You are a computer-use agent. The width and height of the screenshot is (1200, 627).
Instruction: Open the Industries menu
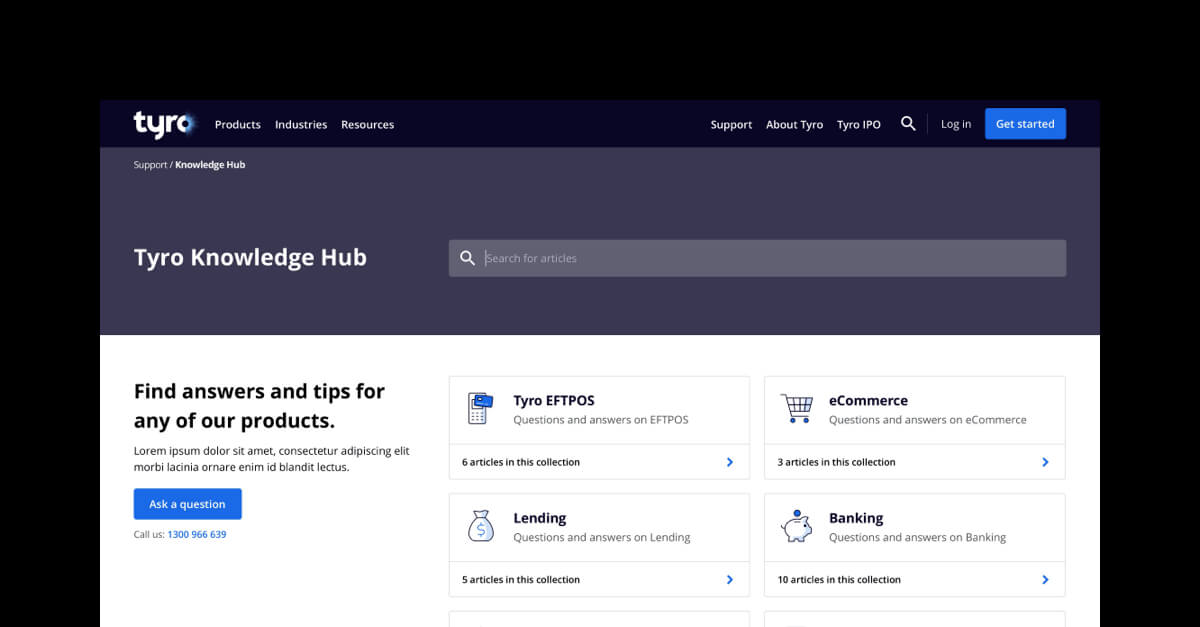[x=301, y=125]
